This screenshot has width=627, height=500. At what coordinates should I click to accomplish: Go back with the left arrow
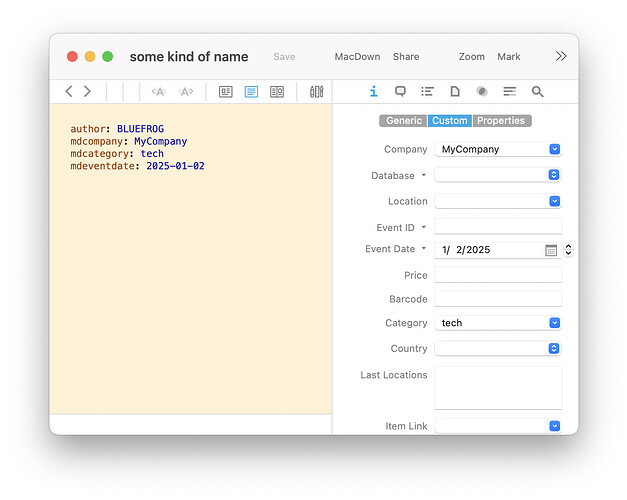tap(69, 92)
